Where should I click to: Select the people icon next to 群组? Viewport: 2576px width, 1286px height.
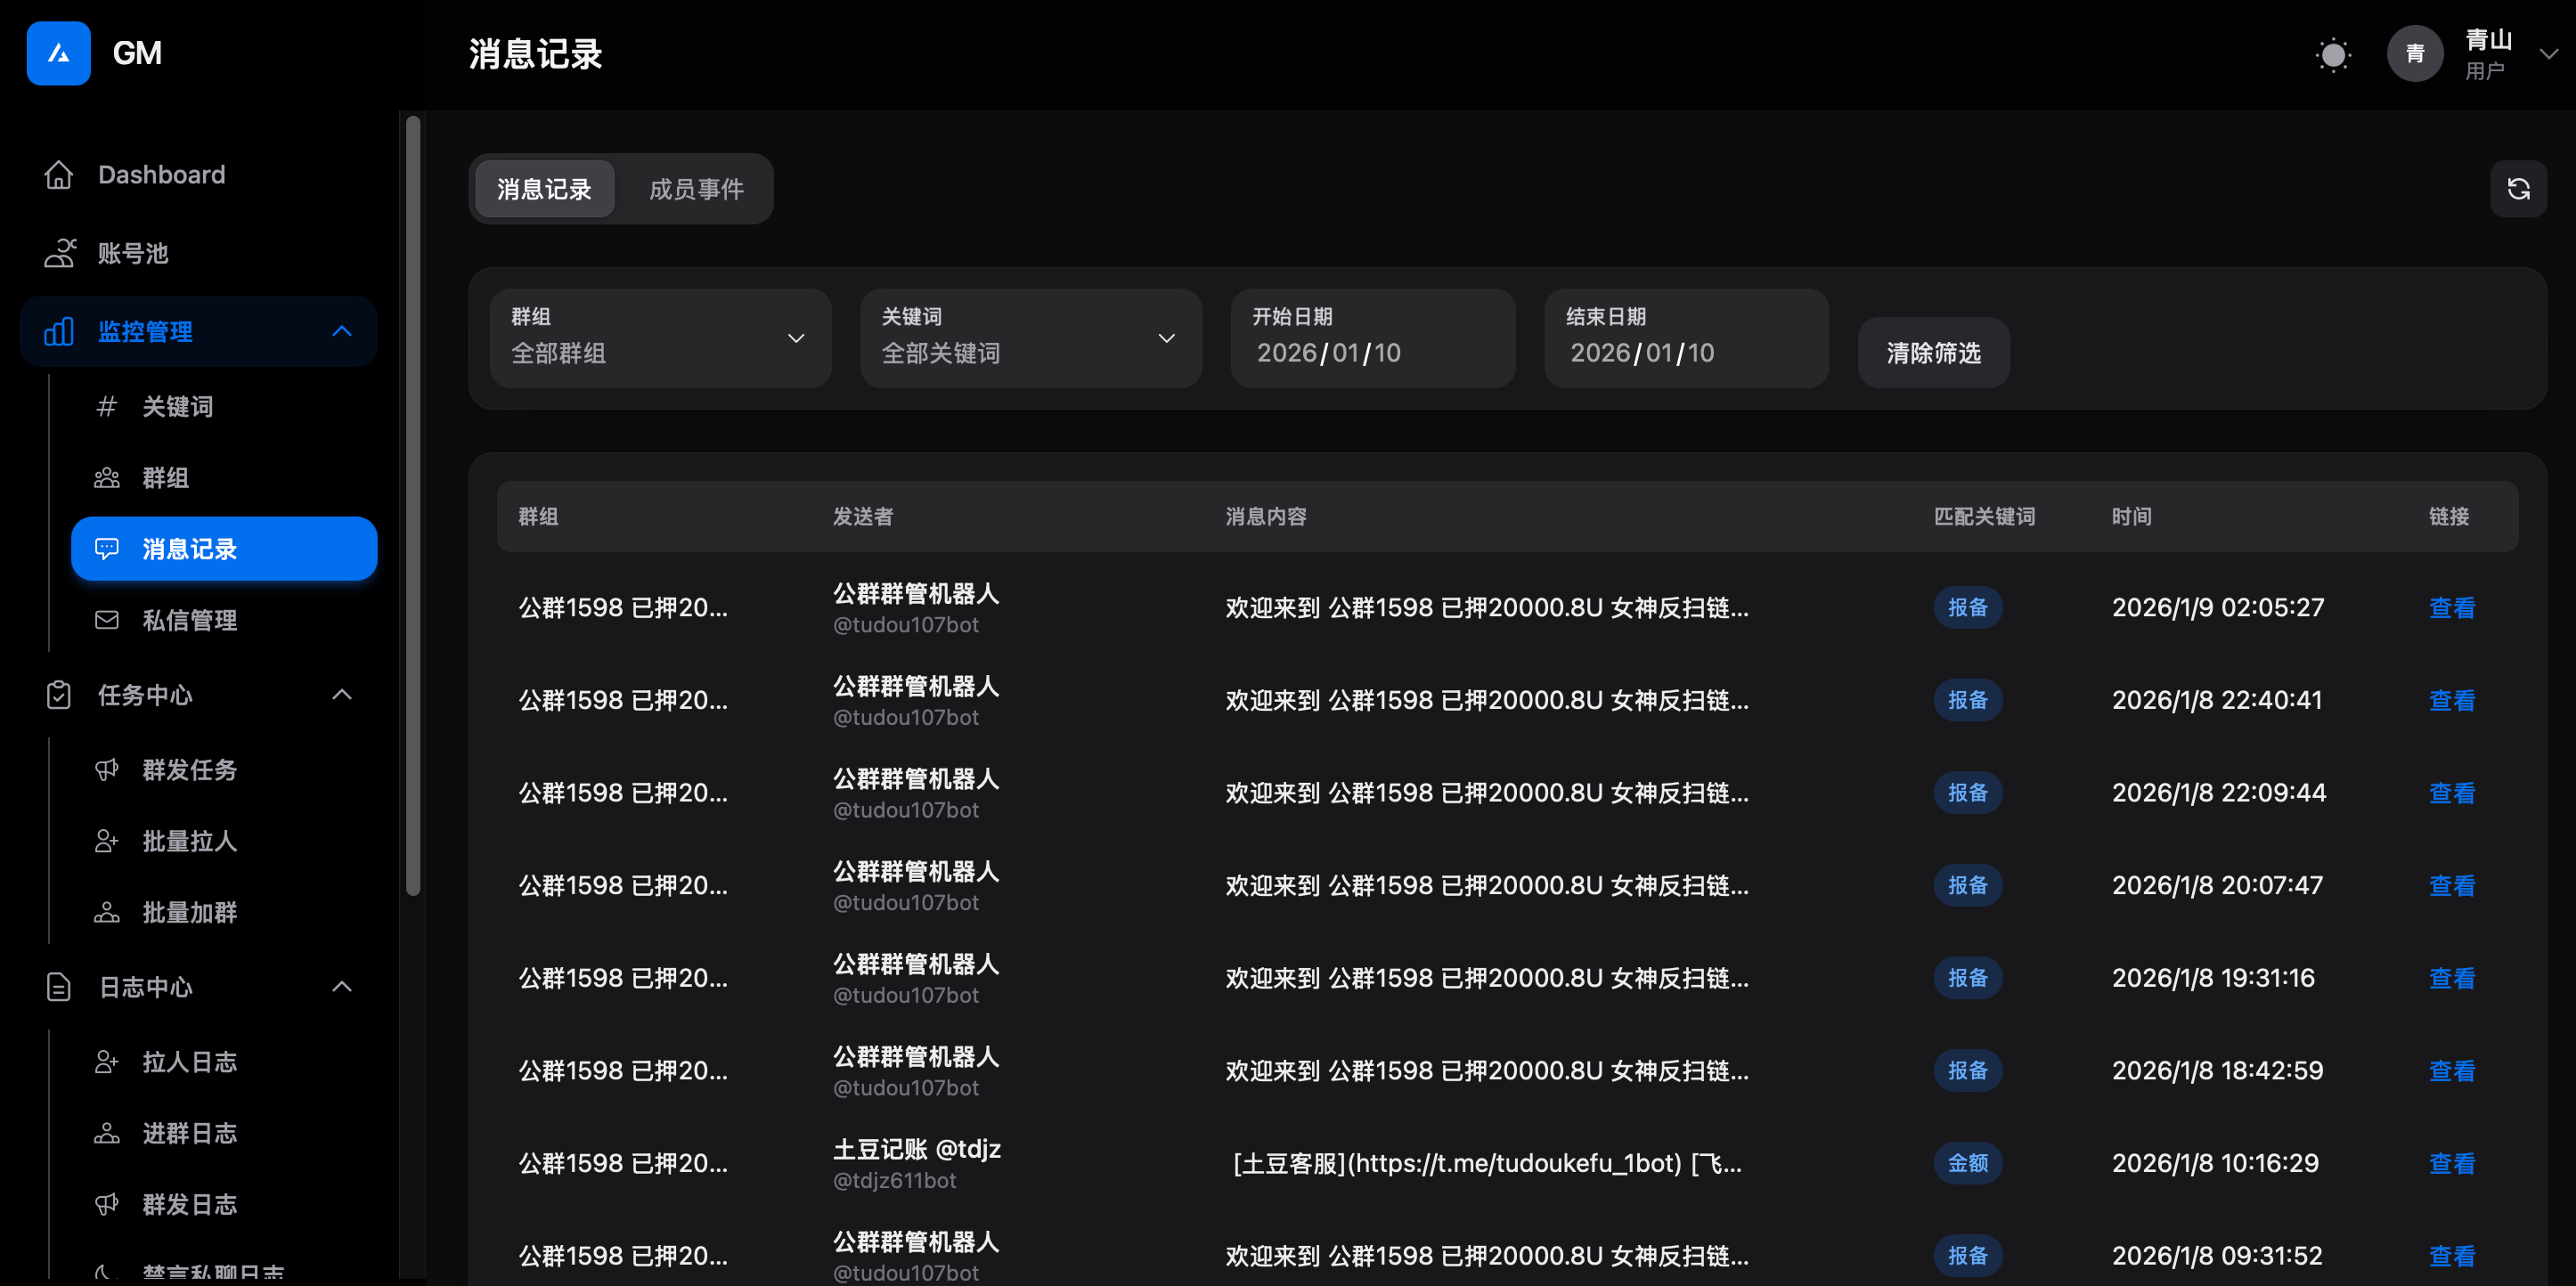pos(106,477)
